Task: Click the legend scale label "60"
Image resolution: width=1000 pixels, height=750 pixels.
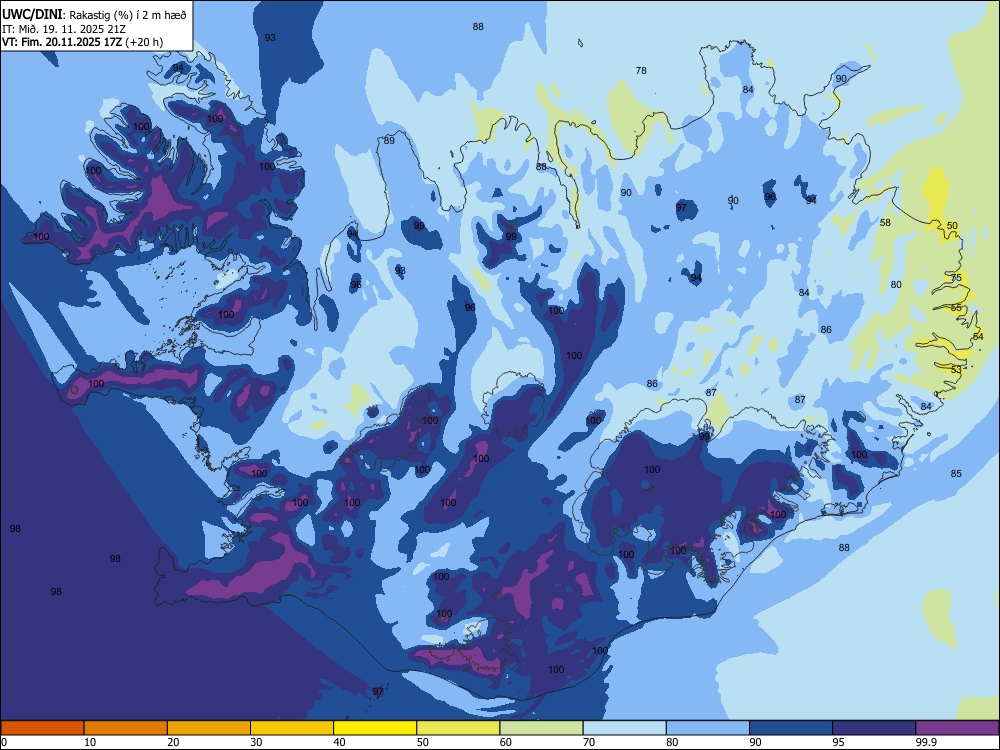Action: click(x=506, y=742)
